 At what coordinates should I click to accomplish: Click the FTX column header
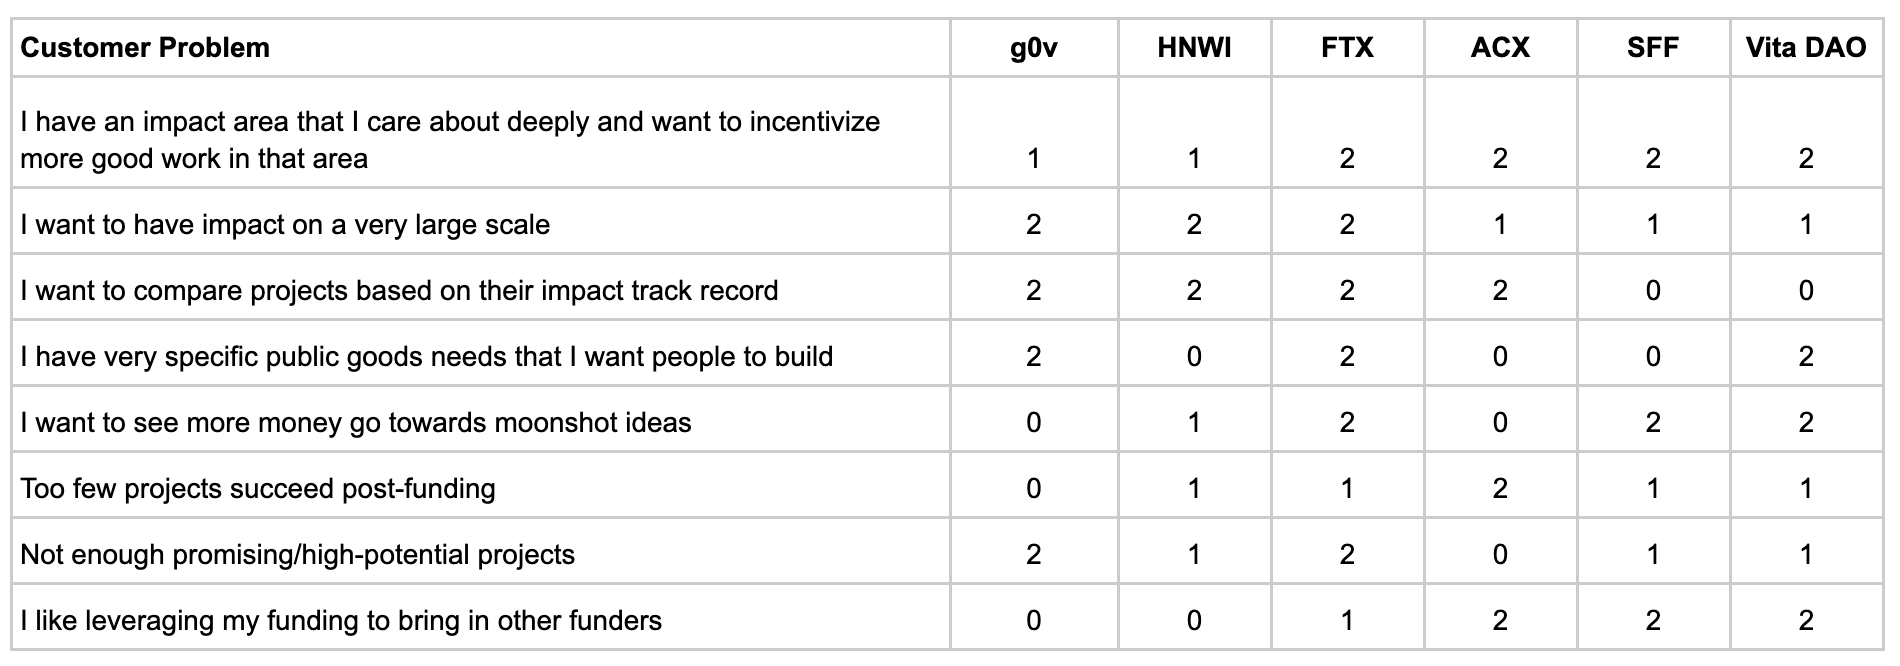1347,48
